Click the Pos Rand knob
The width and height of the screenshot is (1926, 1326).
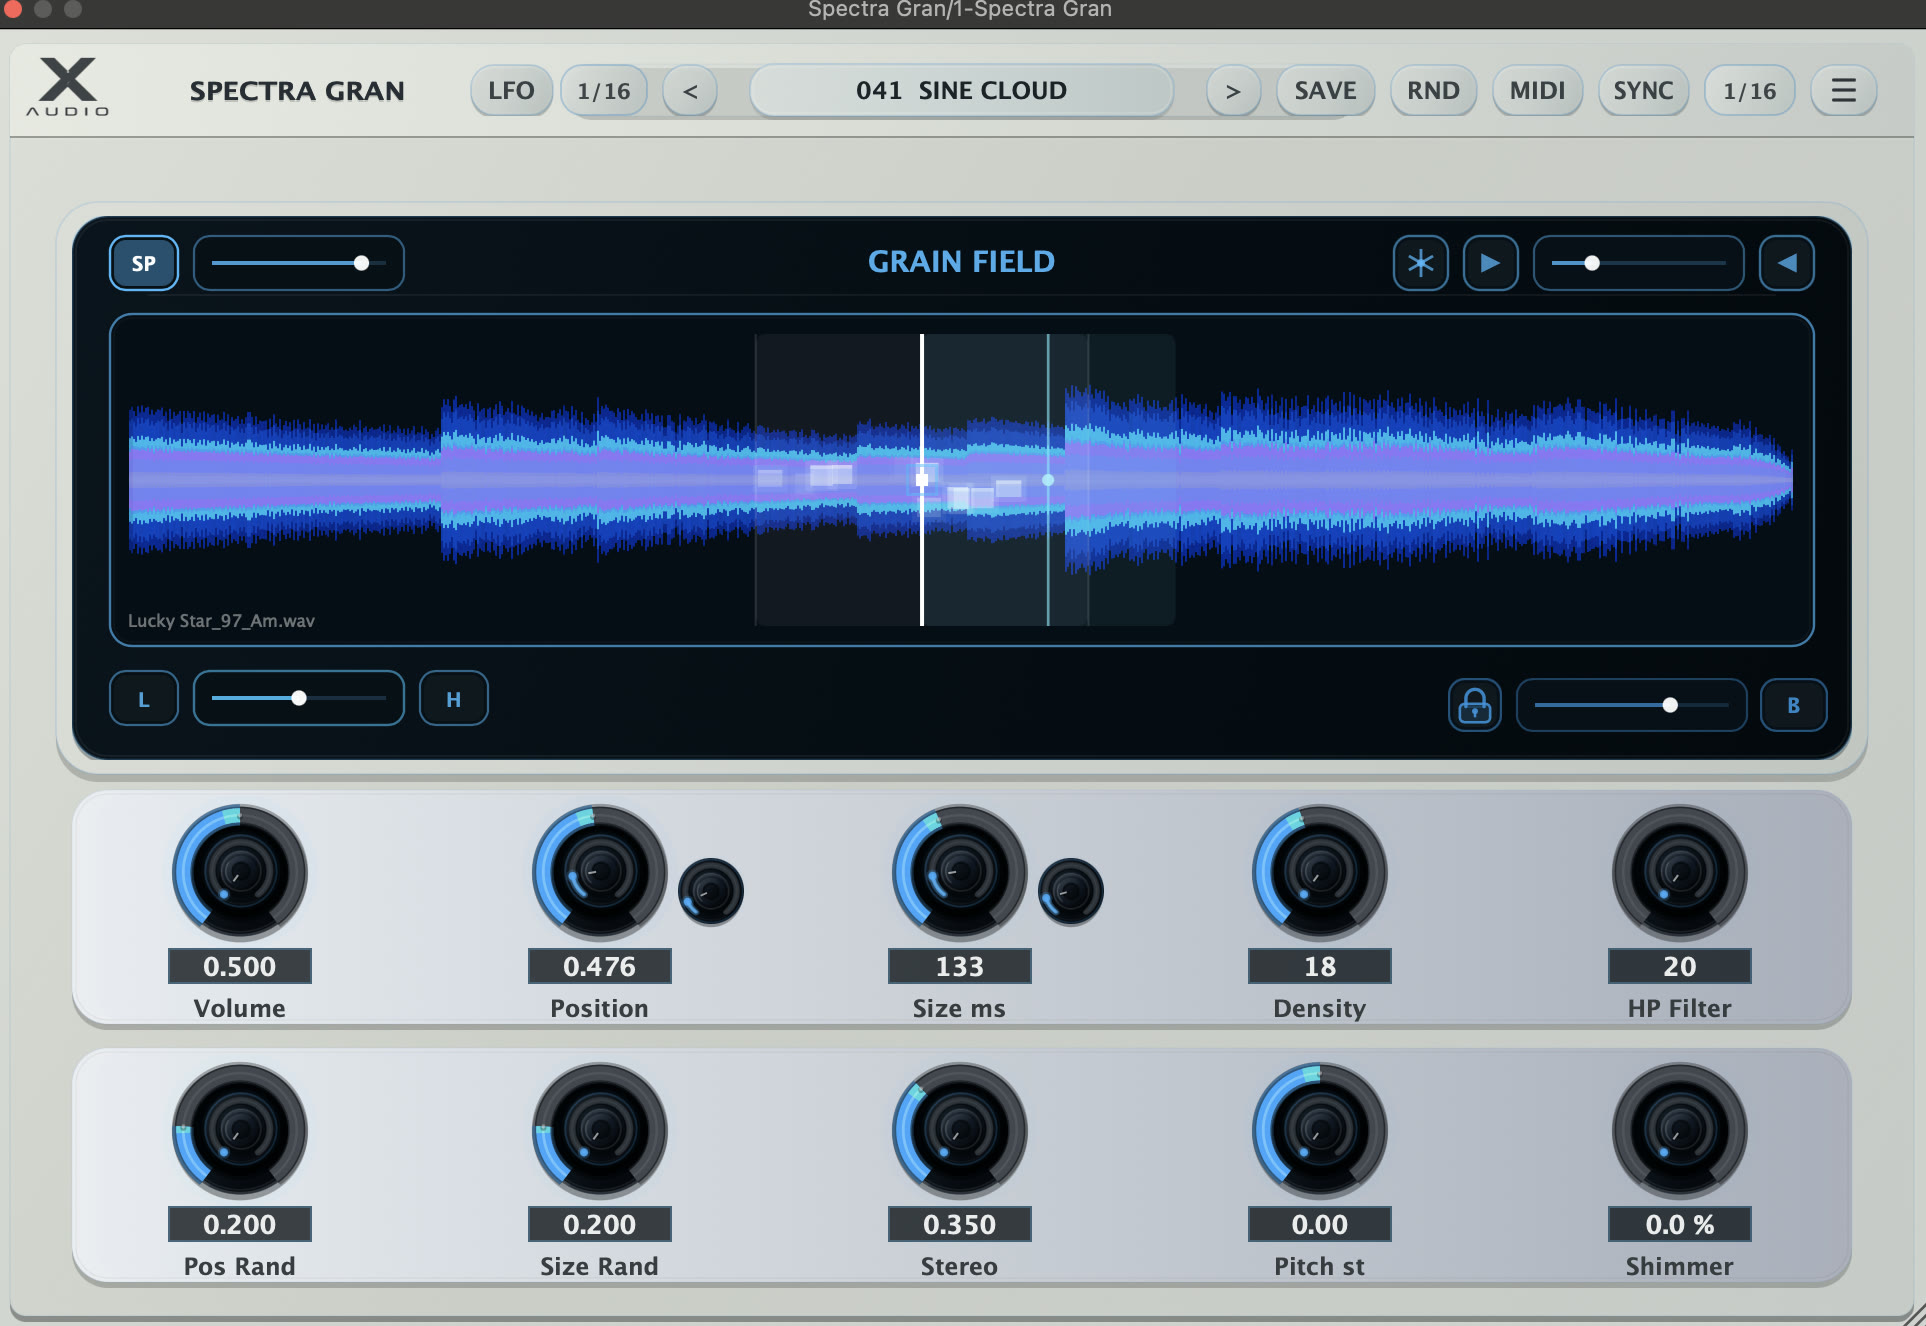tap(240, 1131)
